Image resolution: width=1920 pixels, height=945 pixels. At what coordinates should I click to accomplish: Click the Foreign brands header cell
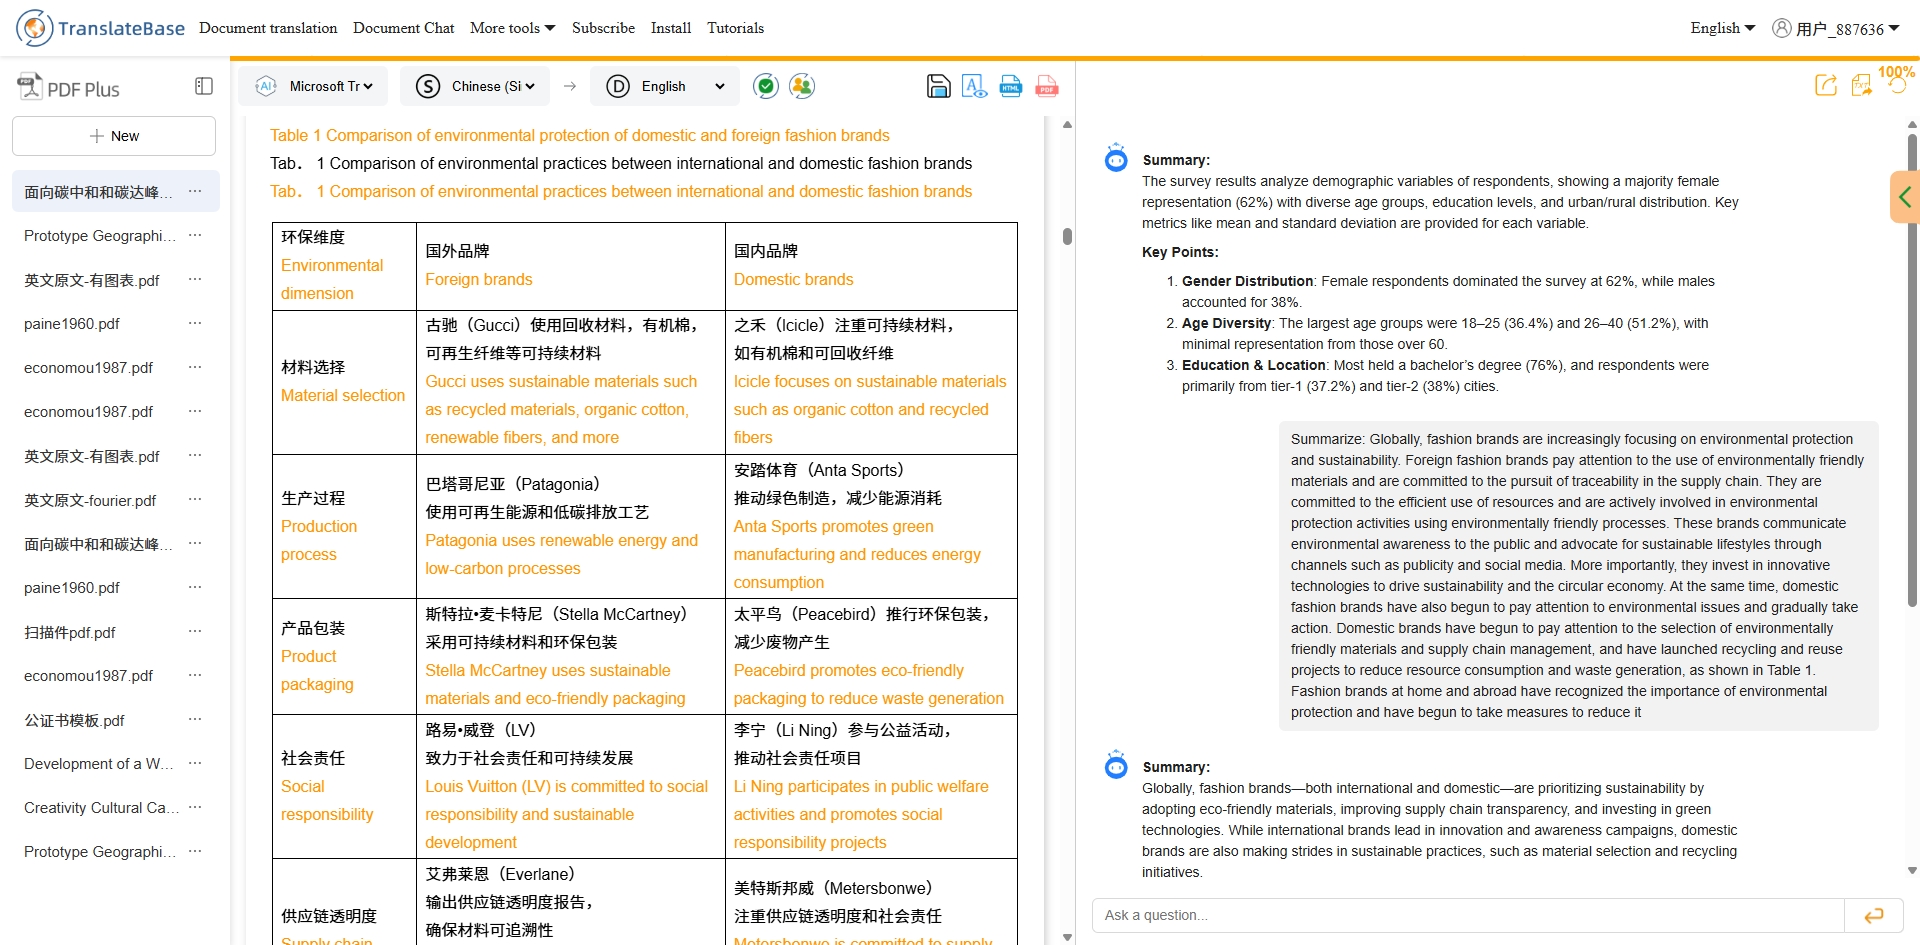click(570, 266)
